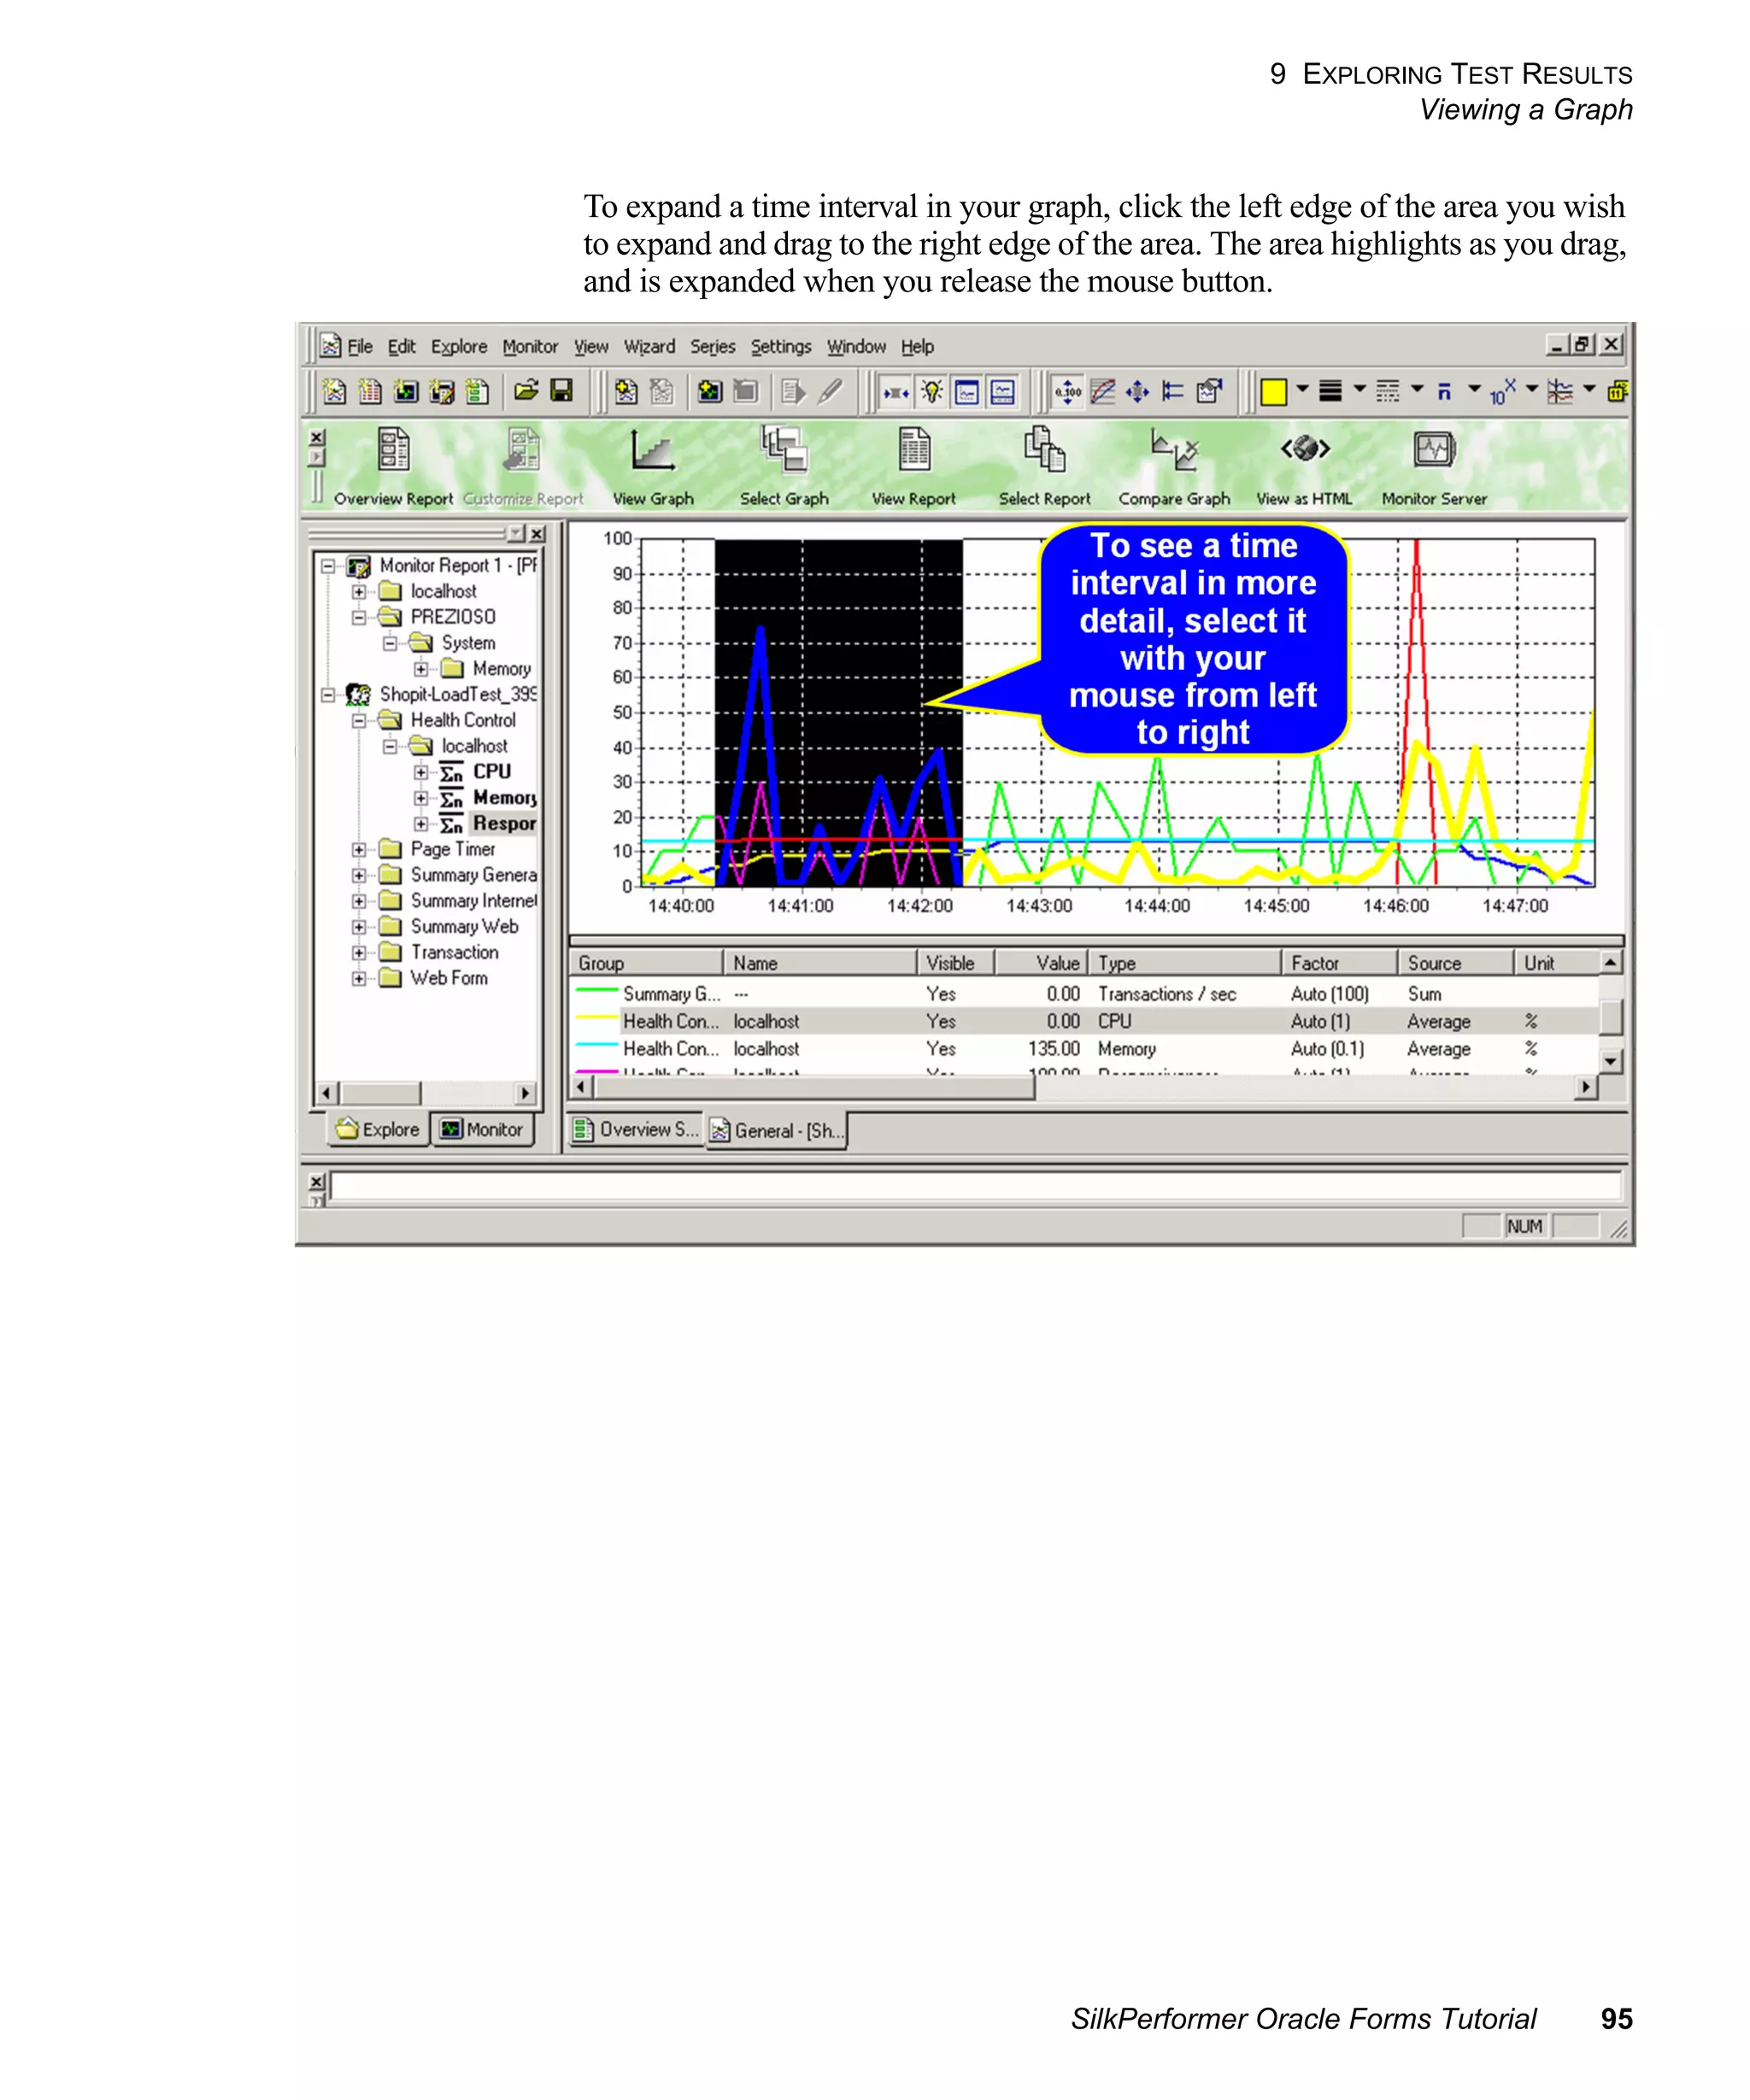Click the series list horizontal scroll-right arrow

coord(1585,1087)
